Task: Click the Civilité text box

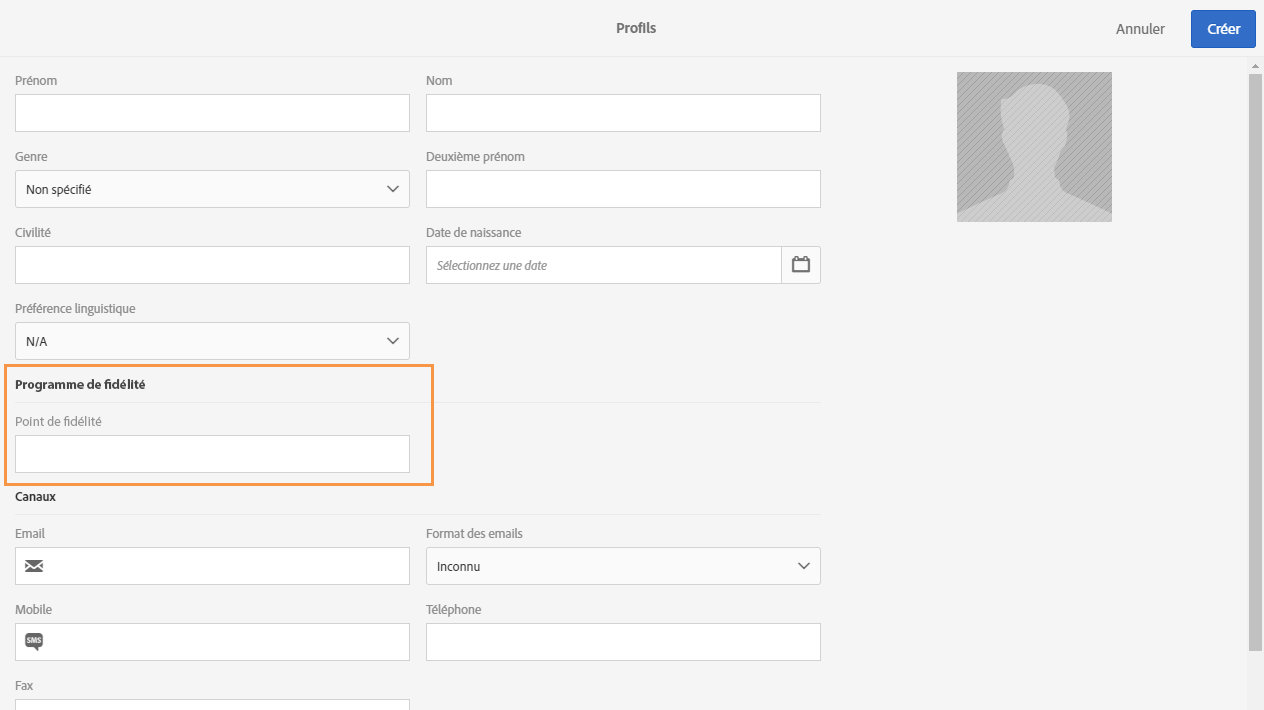Action: (212, 265)
